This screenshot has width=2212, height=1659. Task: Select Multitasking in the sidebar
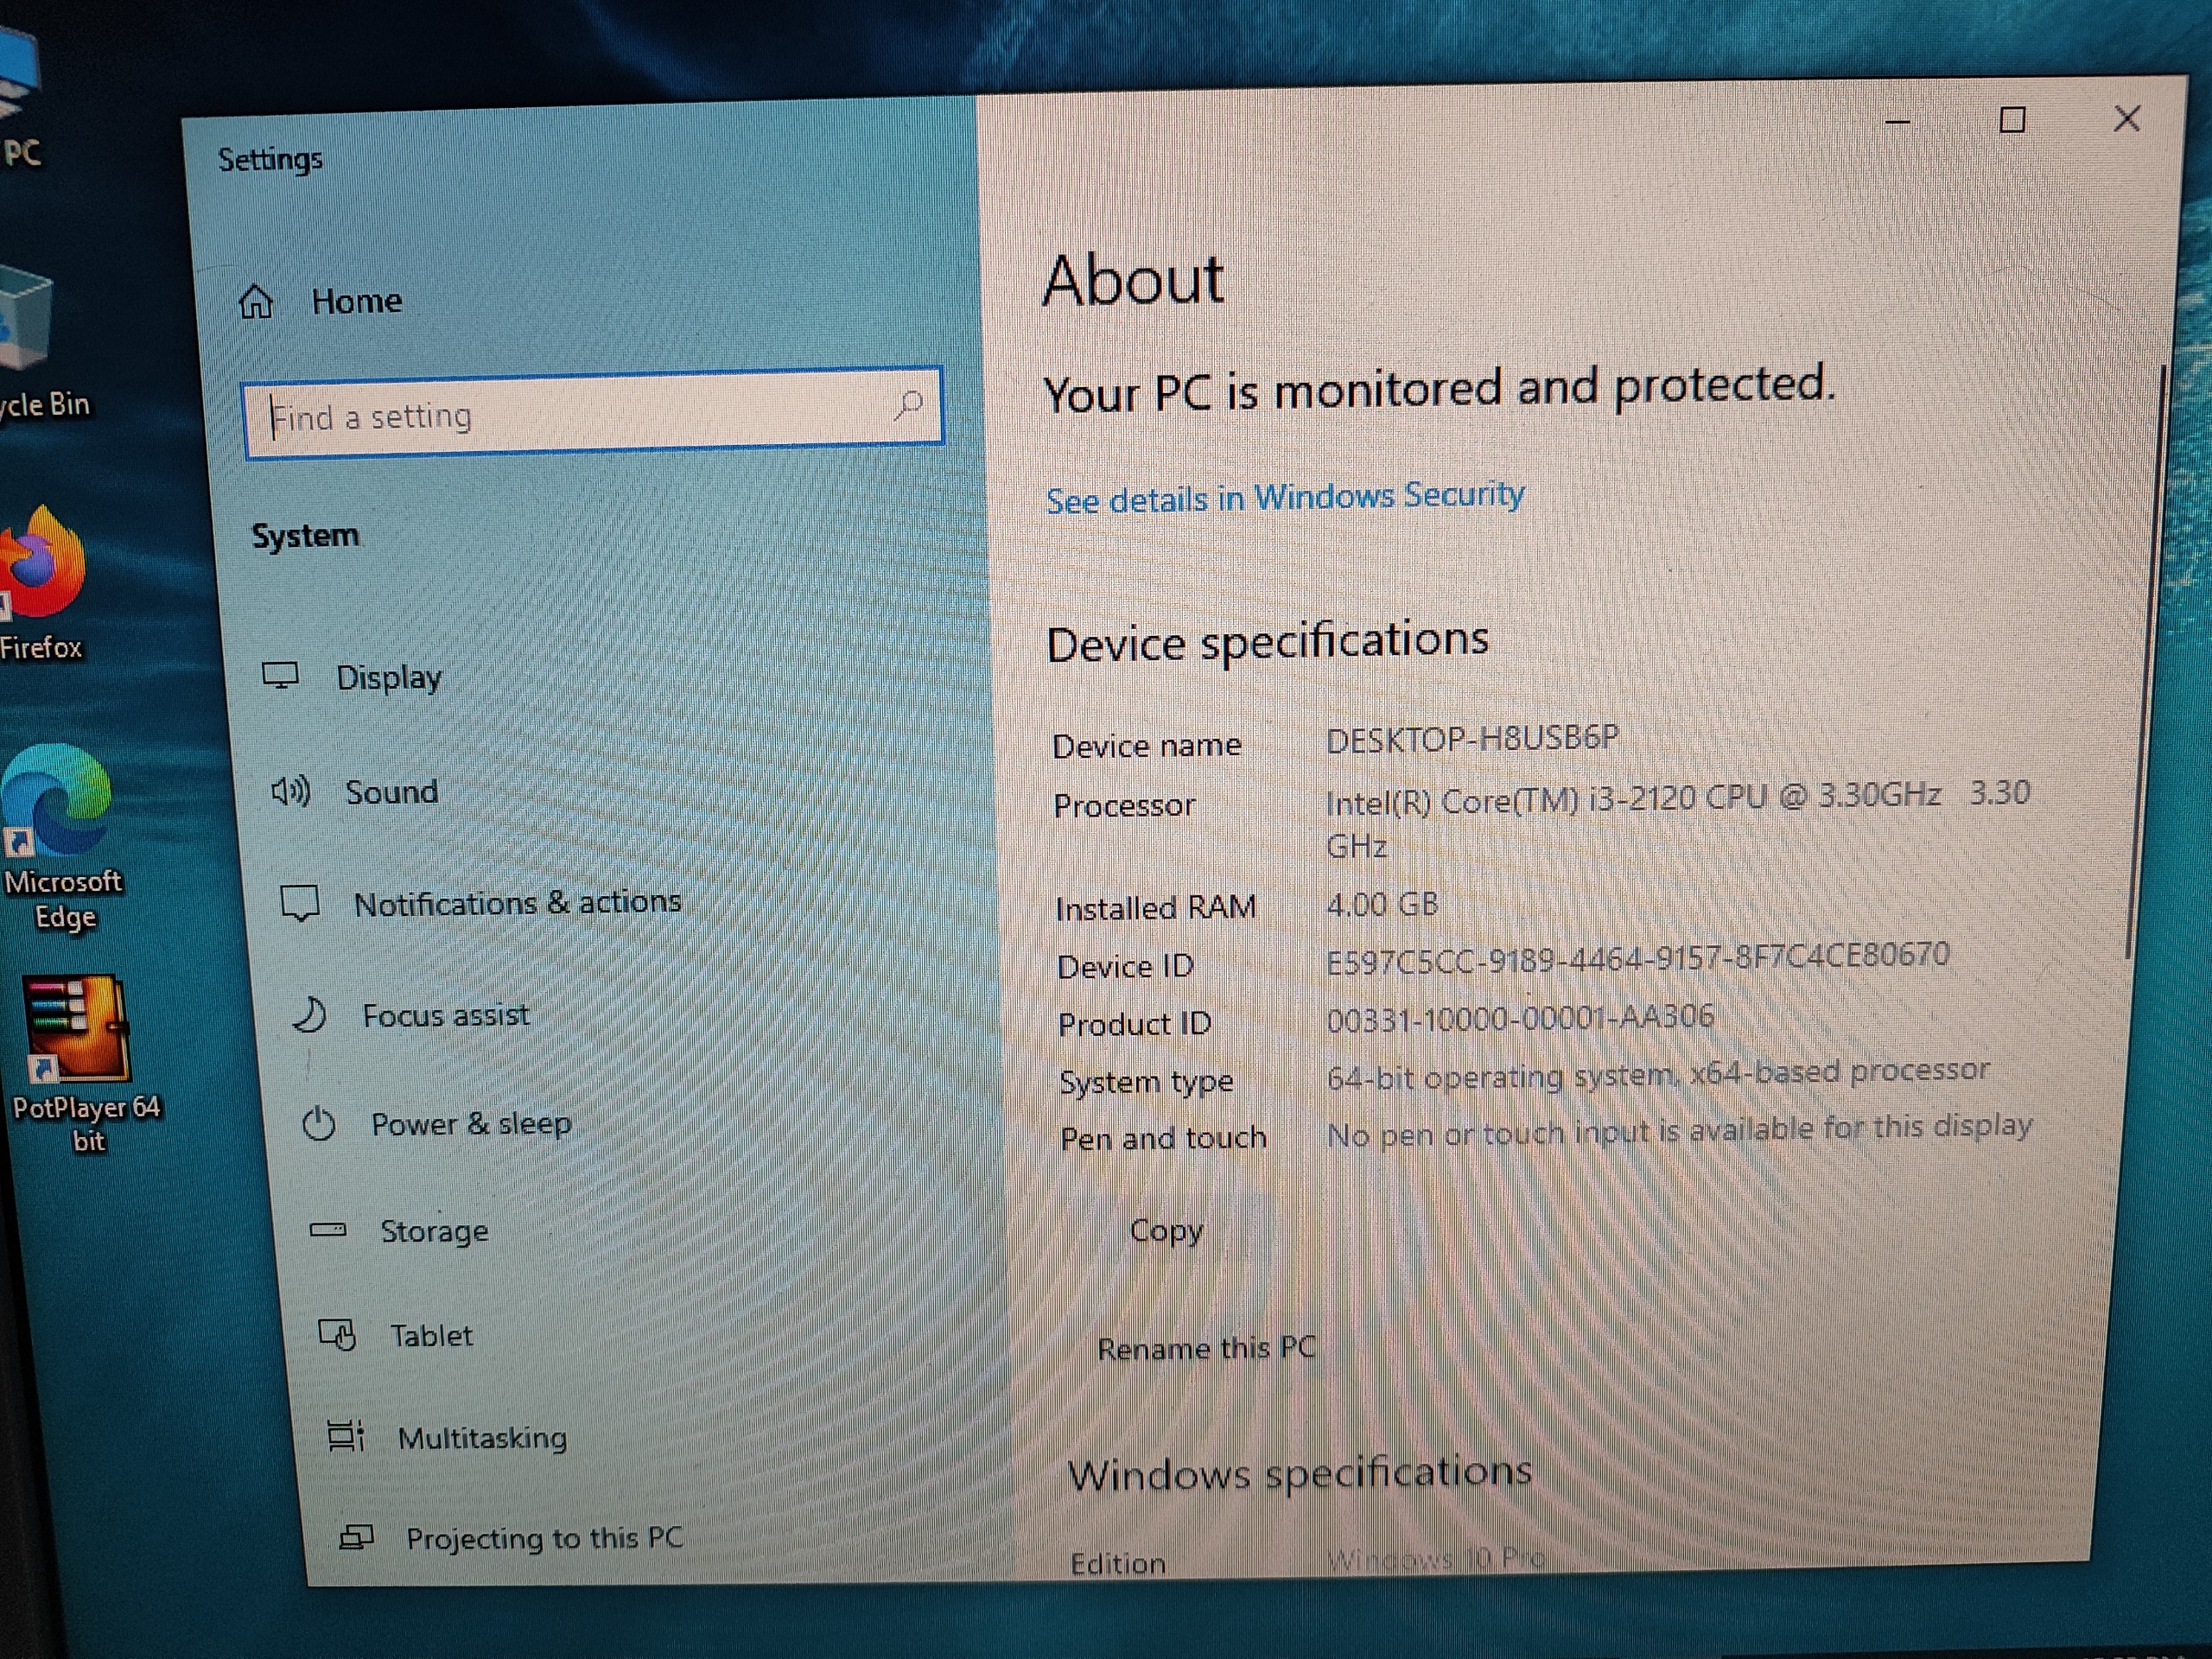[447, 1438]
